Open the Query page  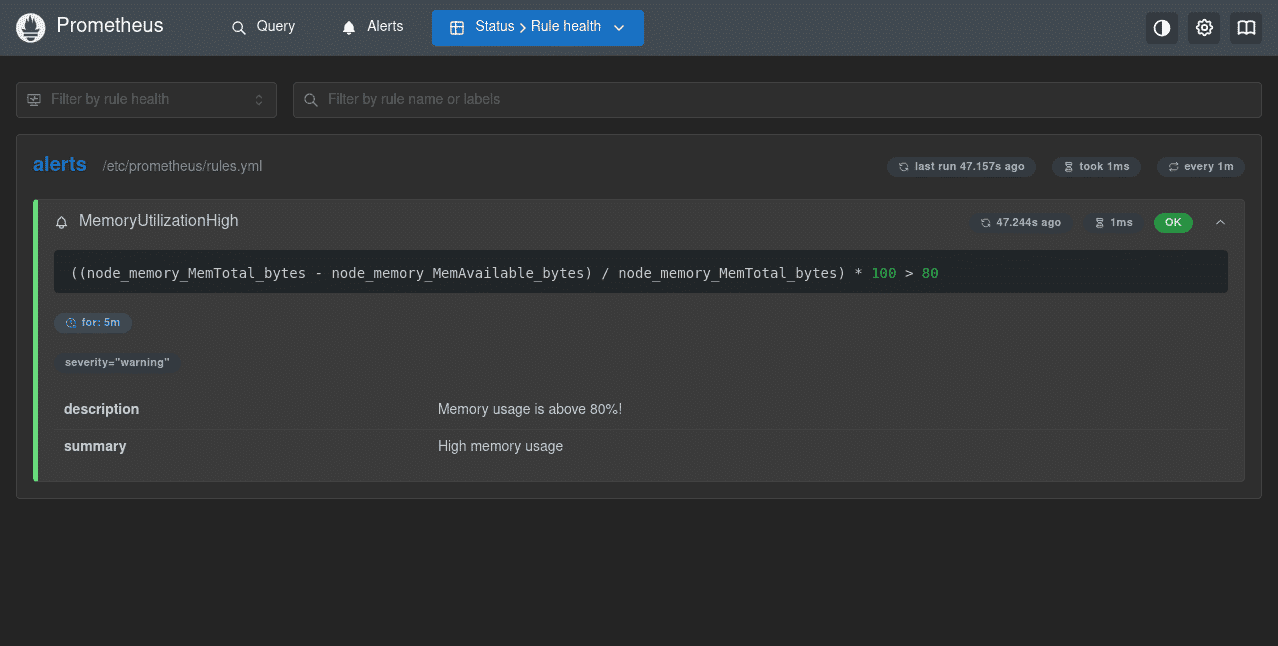coord(263,27)
